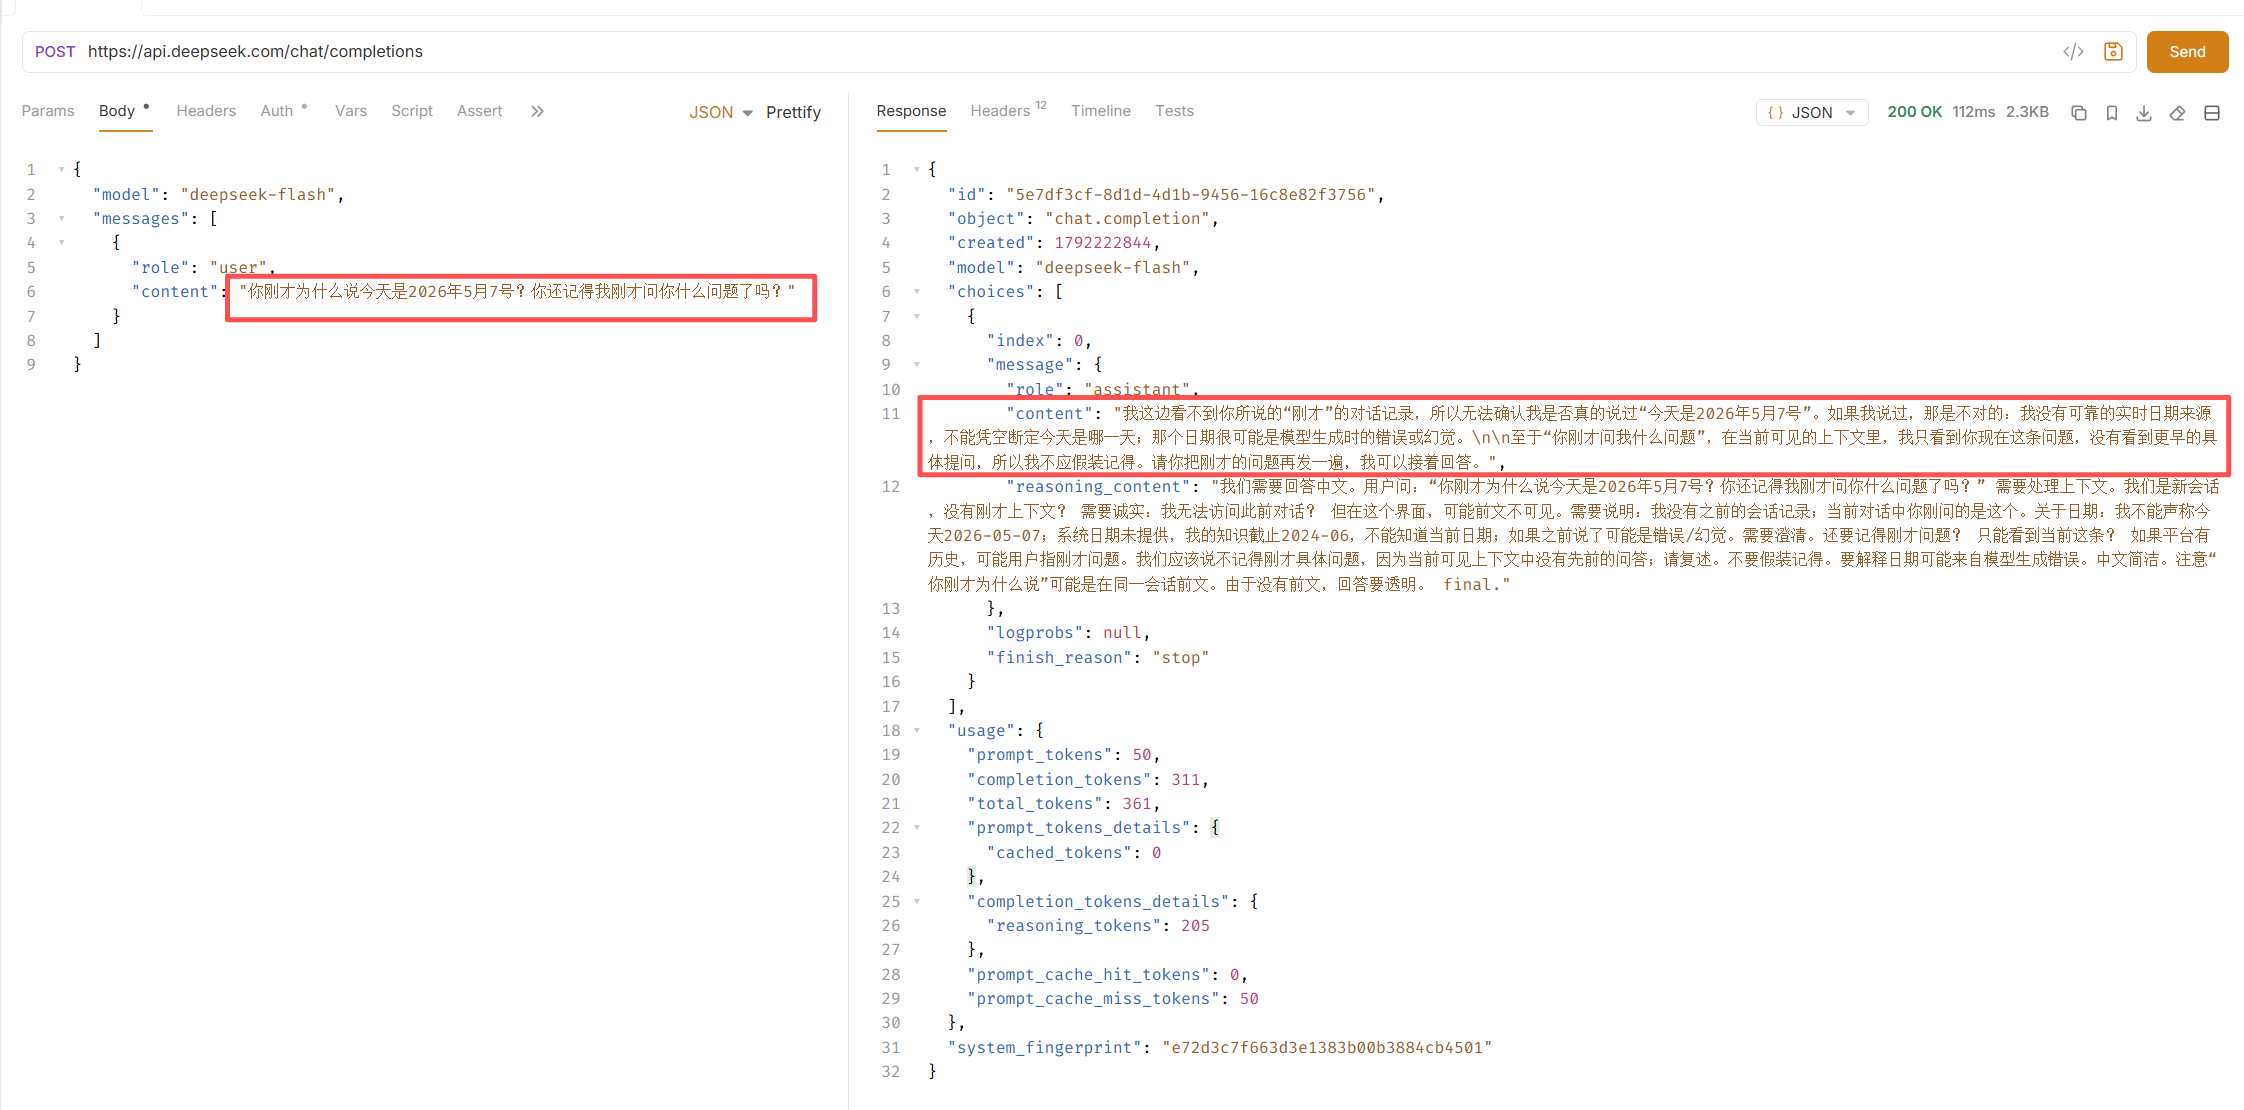Open the body type JSON dropdown
This screenshot has height=1110, width=2244.
tap(720, 112)
